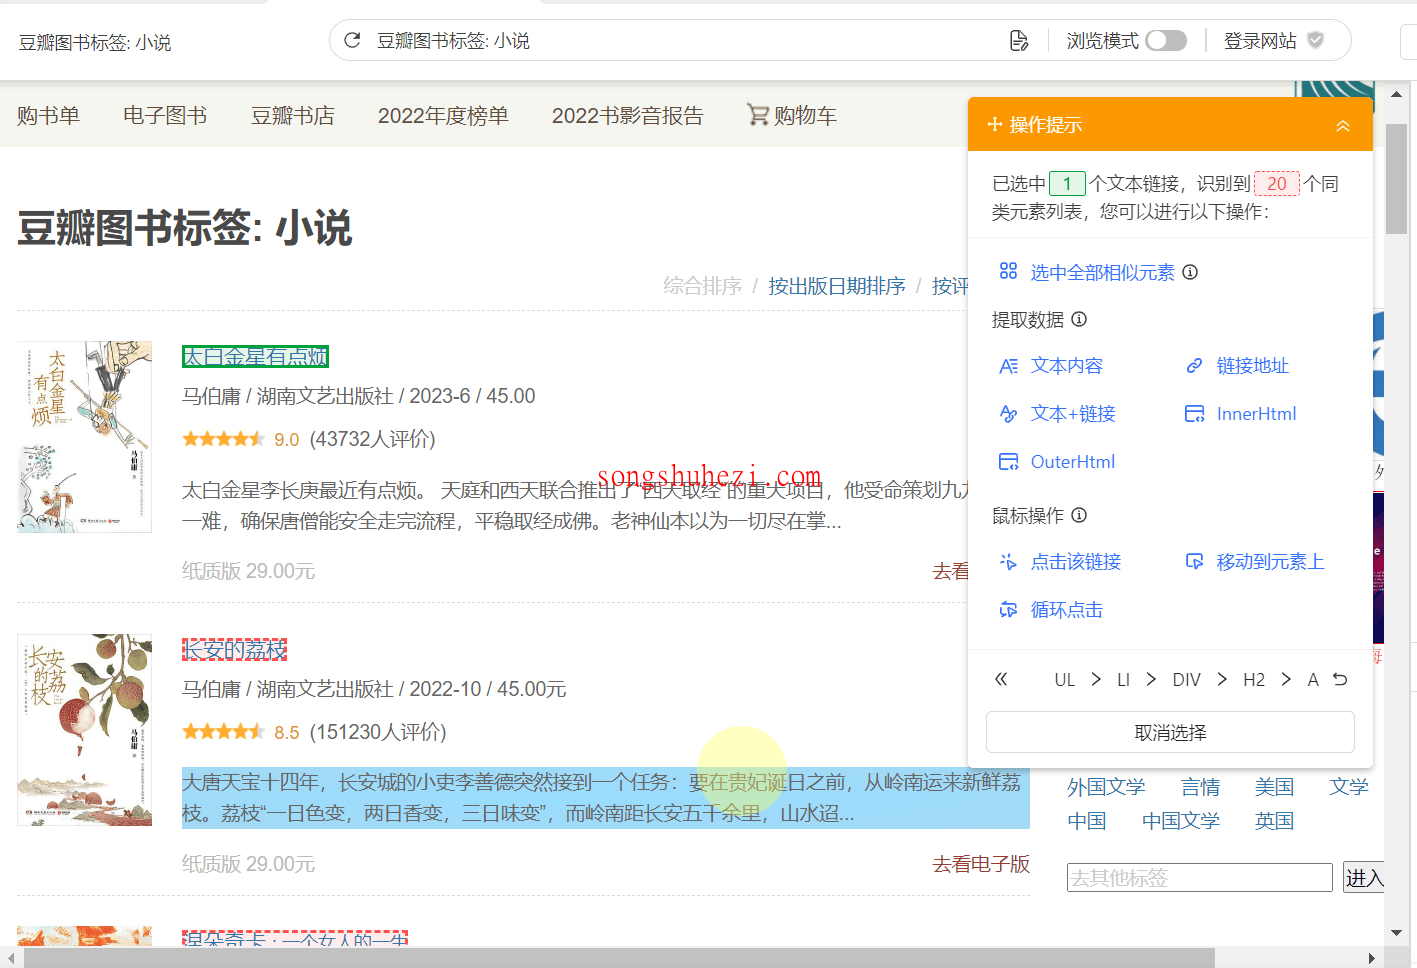Click info icon next to 提取数据
This screenshot has width=1417, height=968.
click(x=1079, y=319)
